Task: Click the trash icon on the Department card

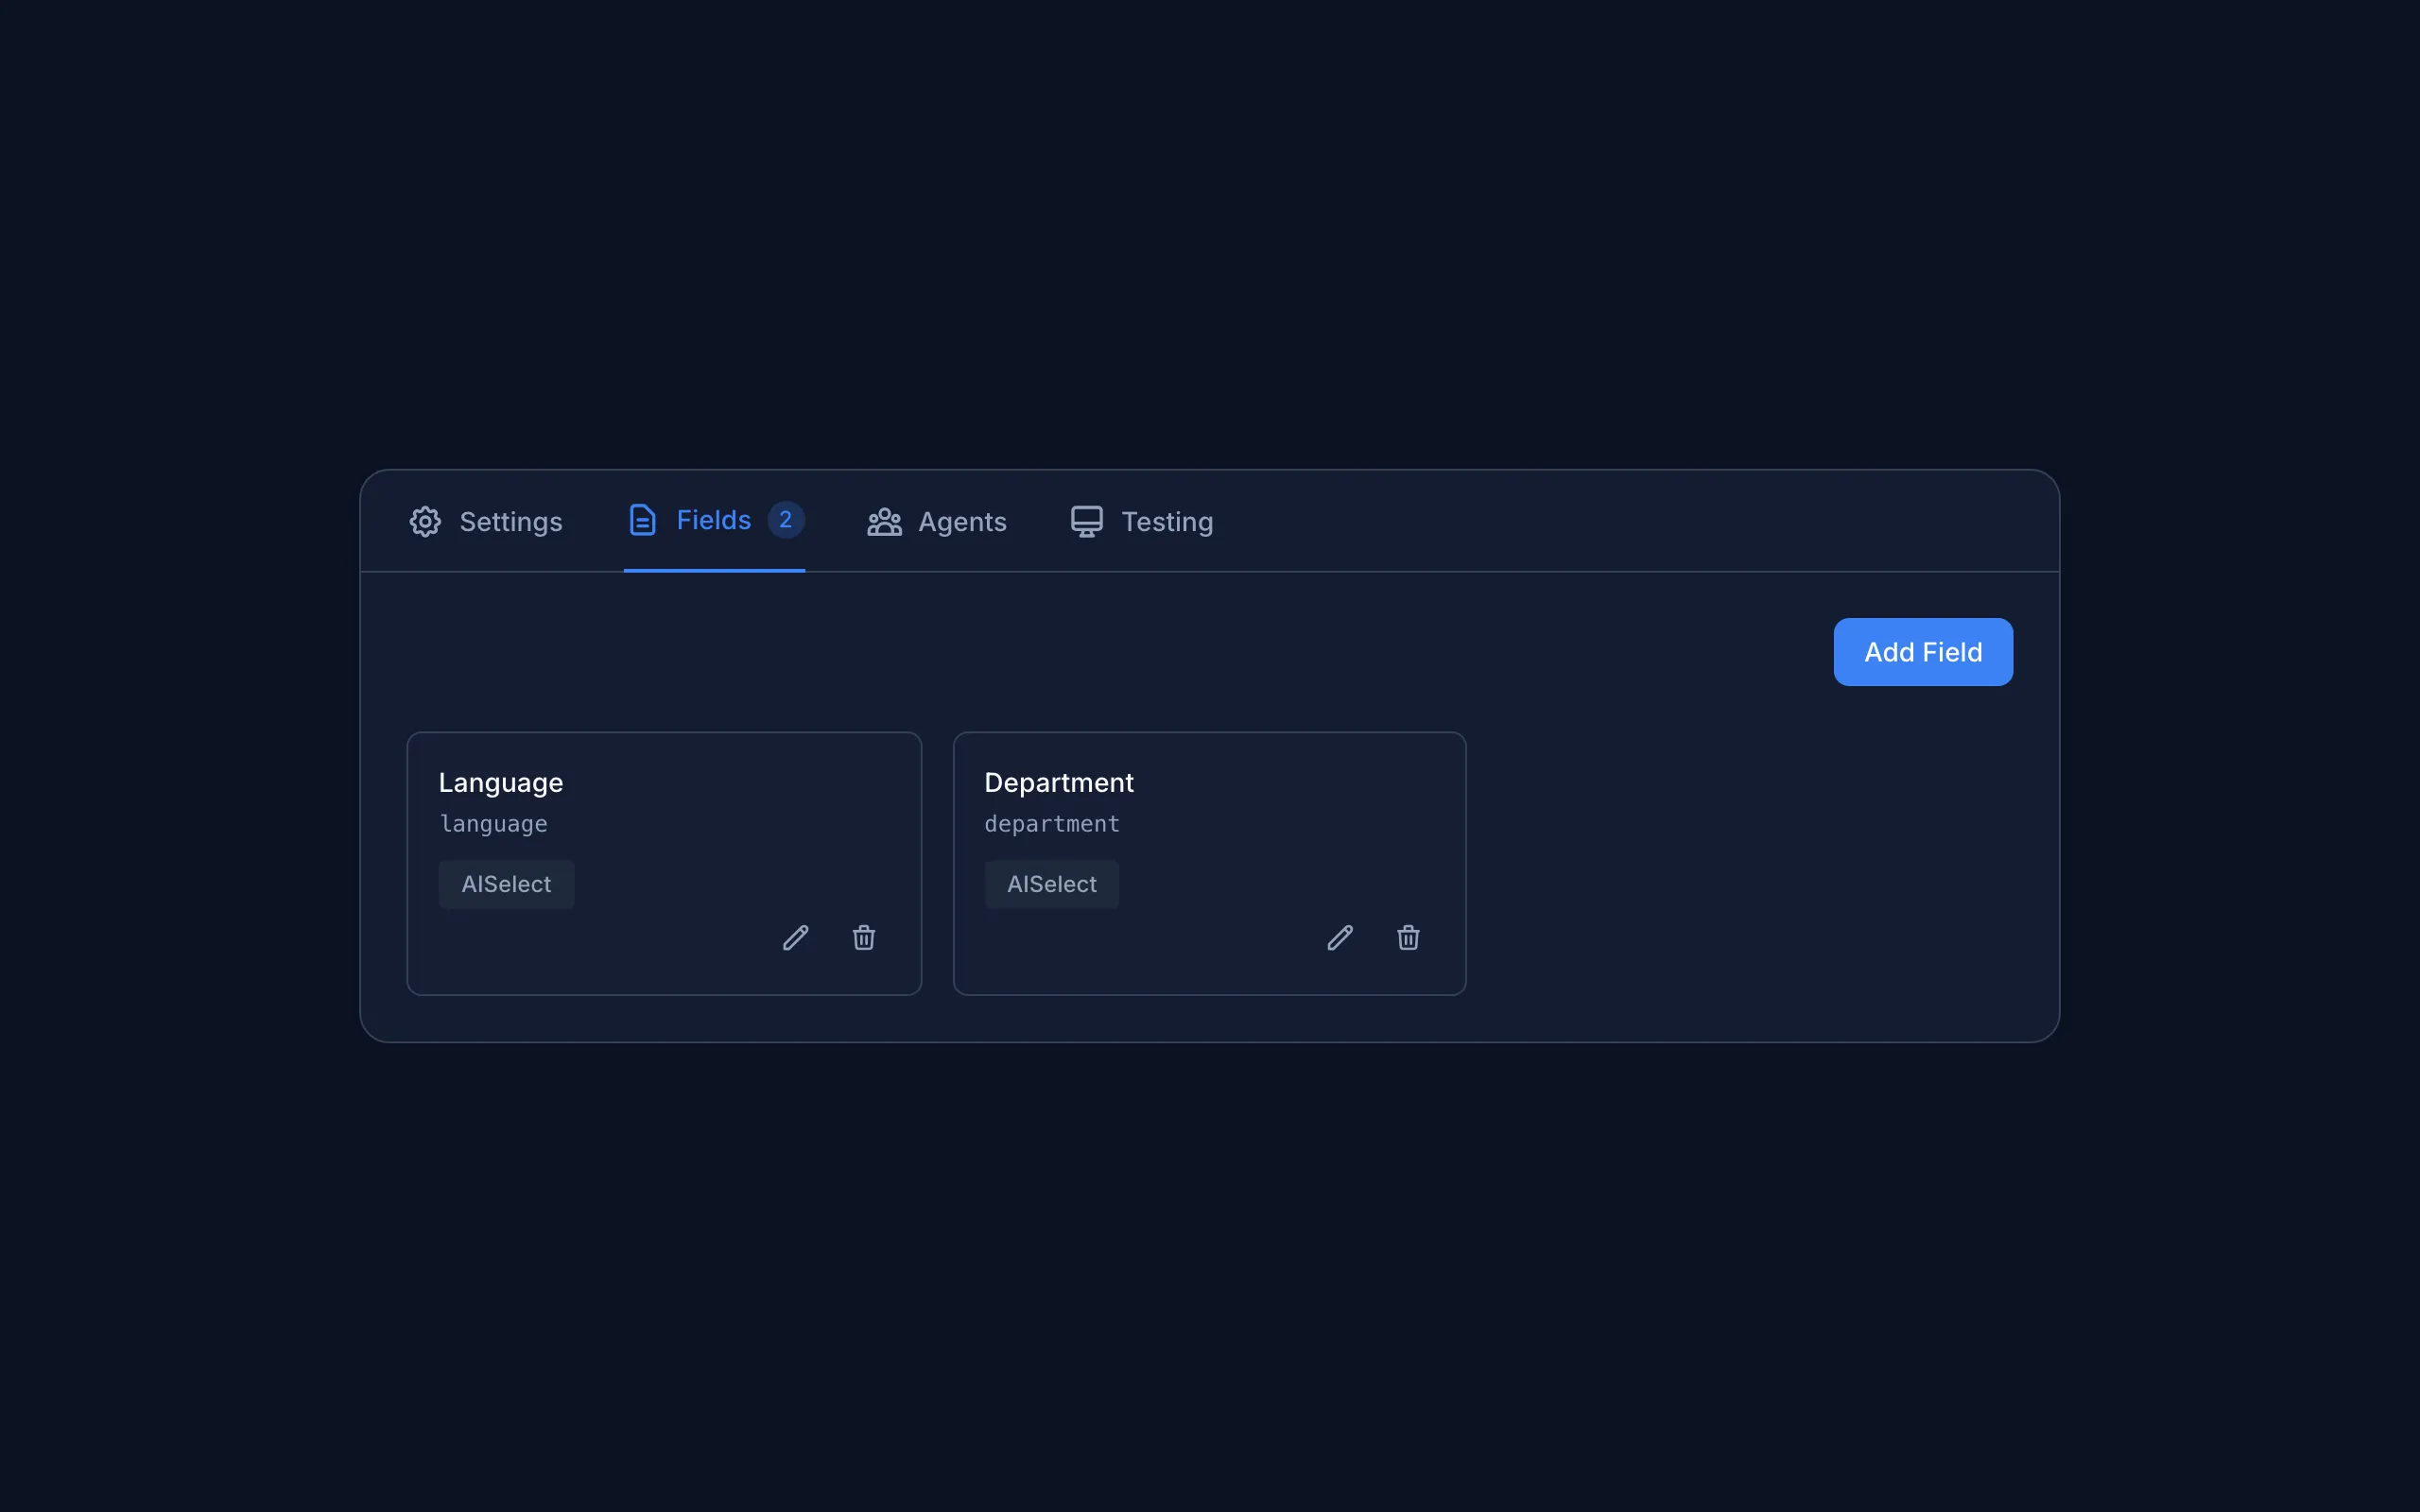Action: (1408, 937)
